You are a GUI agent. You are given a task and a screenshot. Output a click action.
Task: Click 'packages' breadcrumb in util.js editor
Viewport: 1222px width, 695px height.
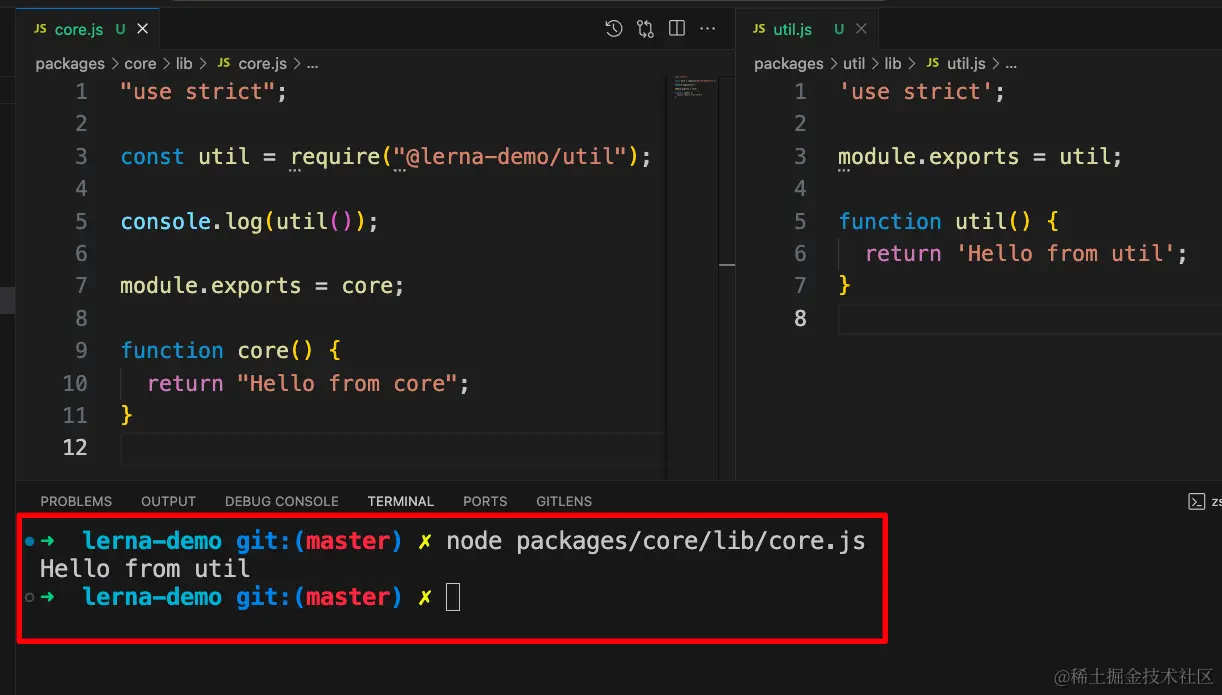click(789, 63)
